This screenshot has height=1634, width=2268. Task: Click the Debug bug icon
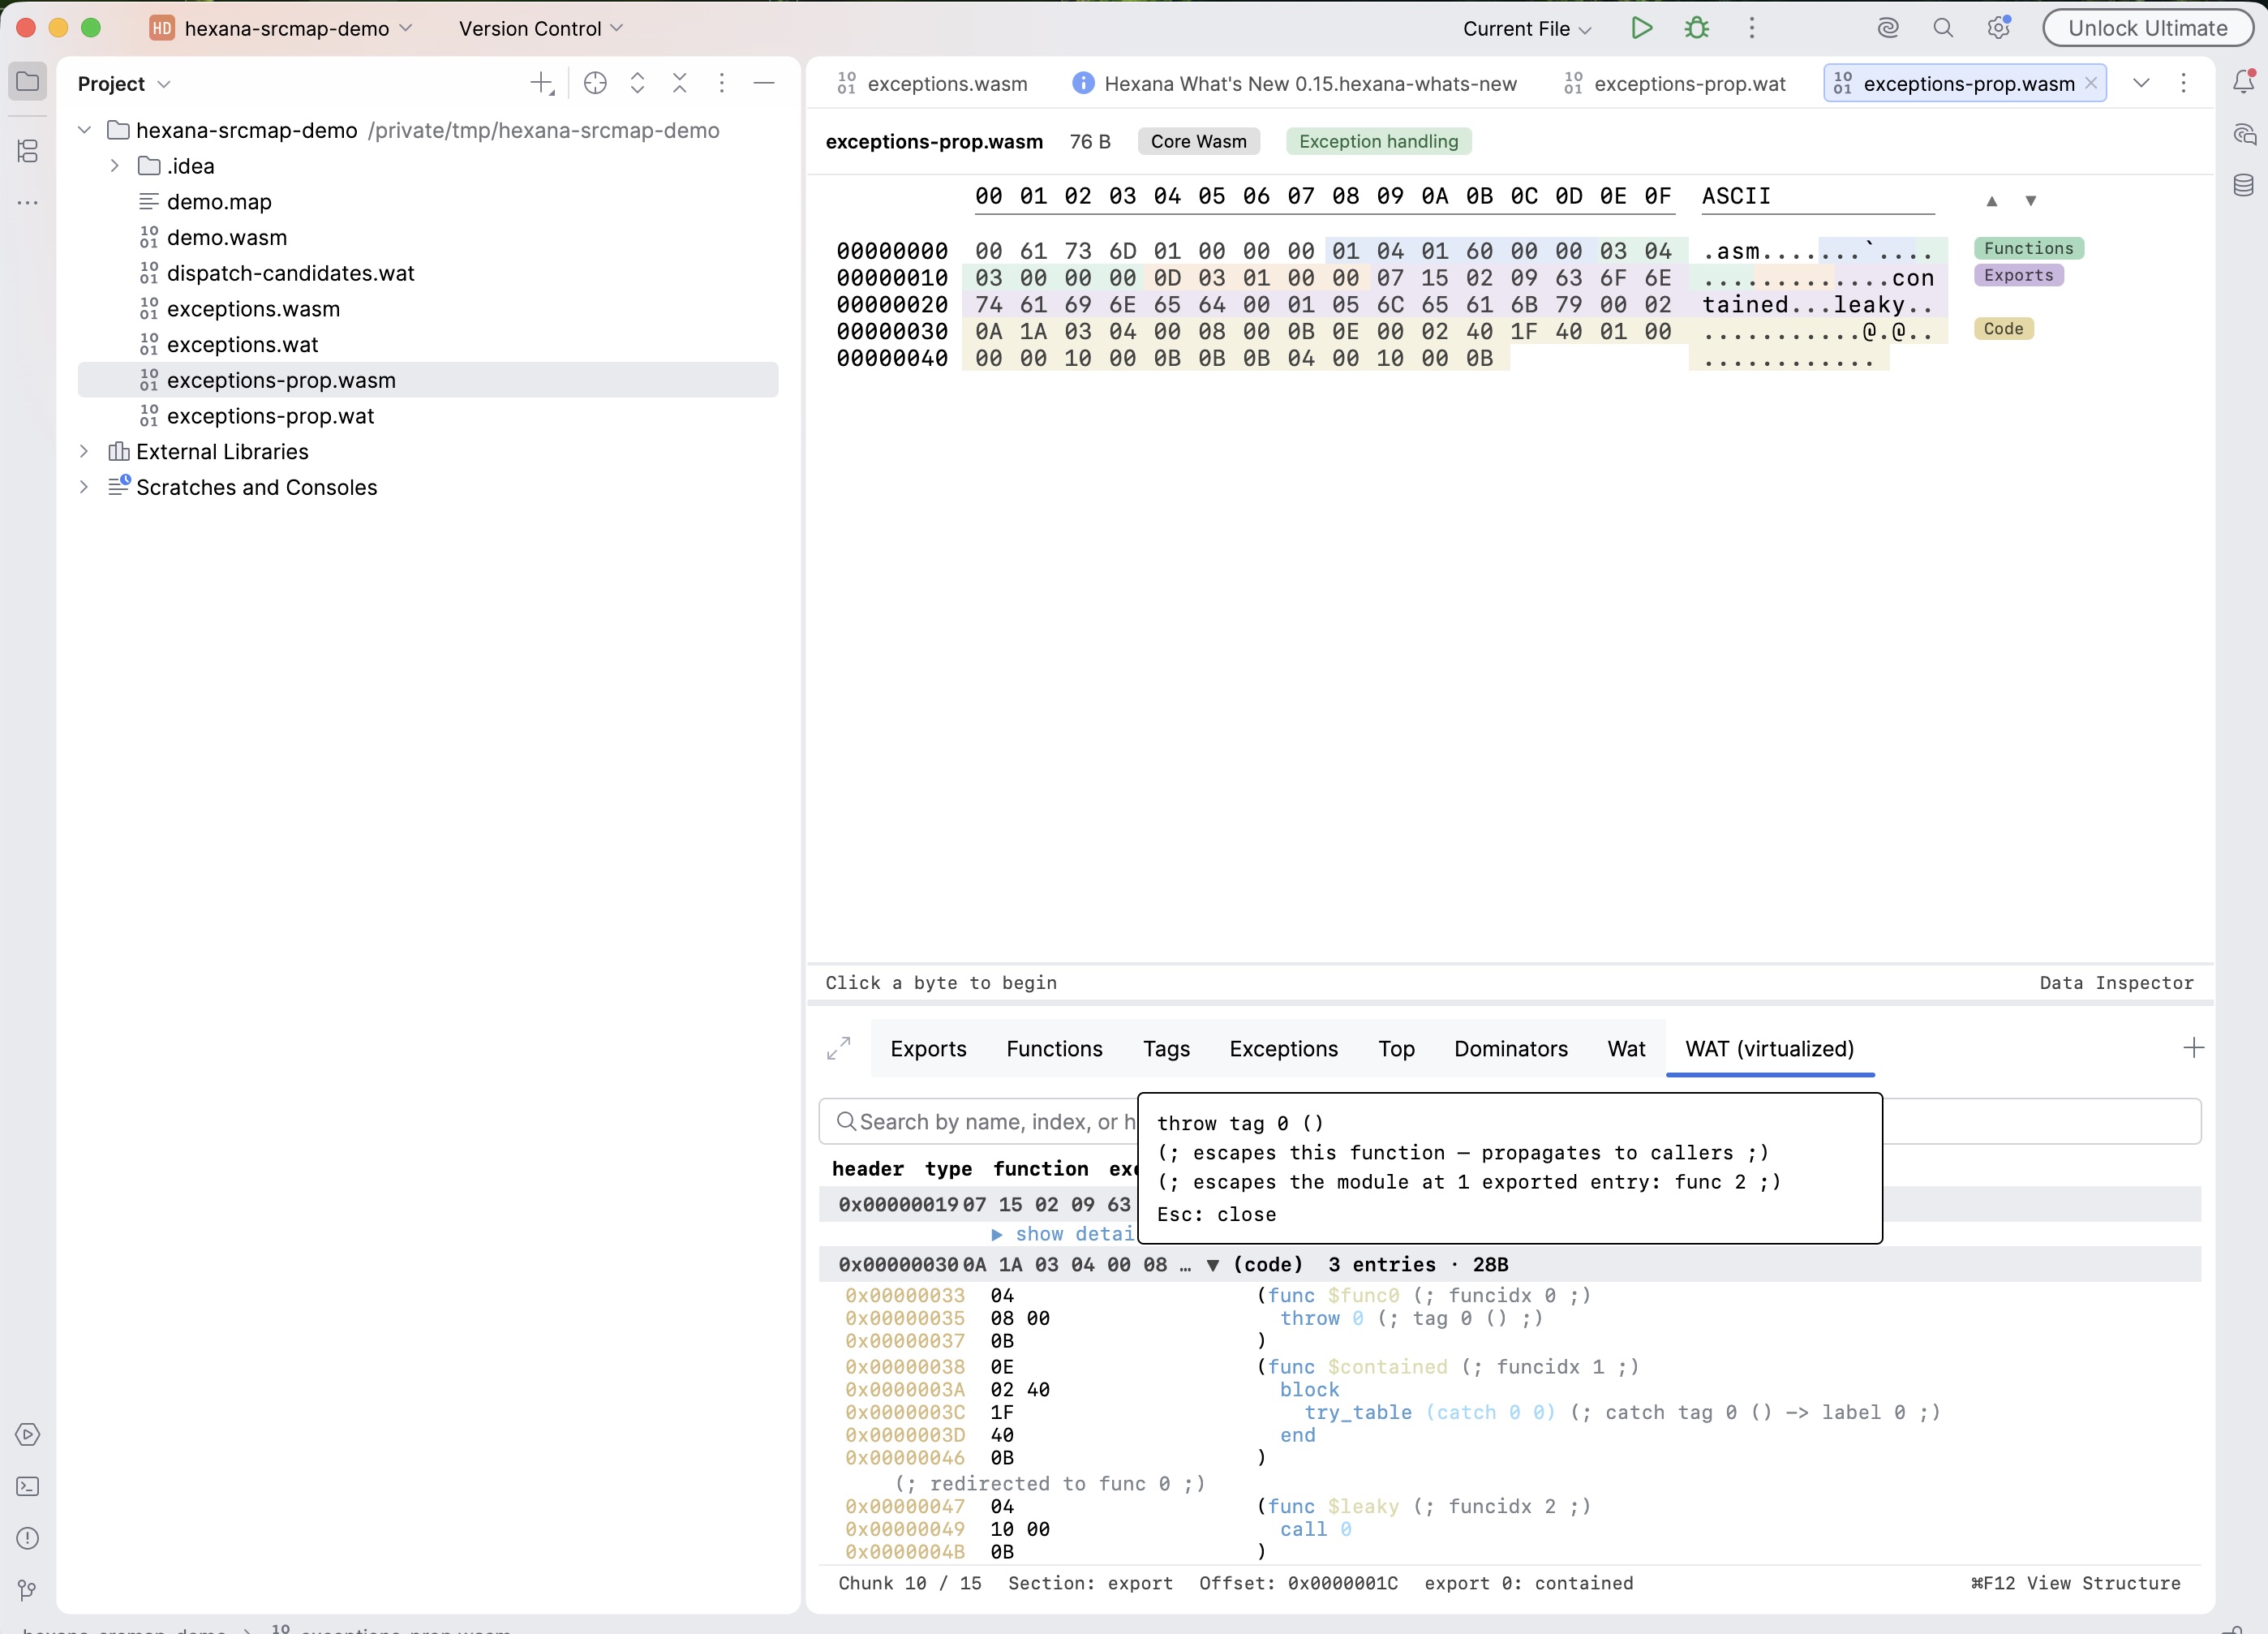pos(1697,28)
